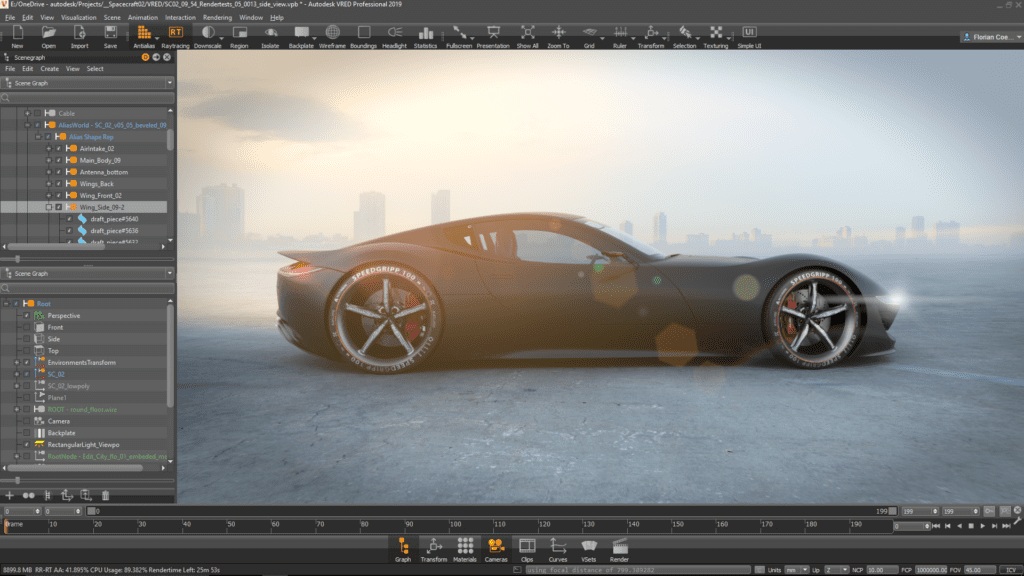This screenshot has height=576, width=1024.
Task: Expand the Wings_Back tree node
Action: [x=48, y=184]
